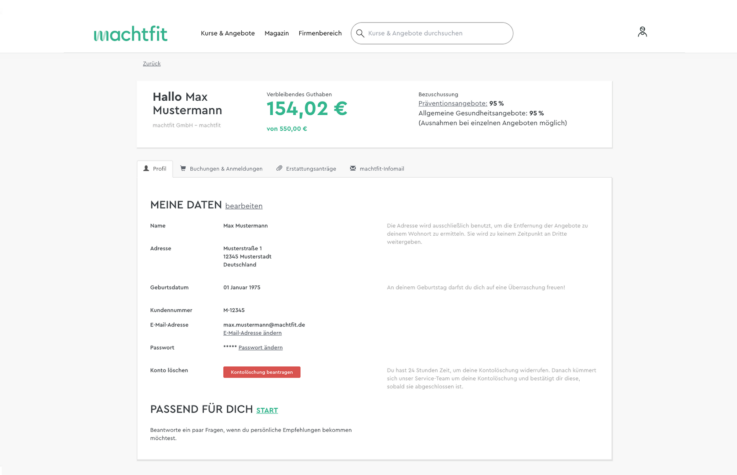The image size is (737, 475).
Task: Go to Firmenbereich
Action: tap(320, 33)
